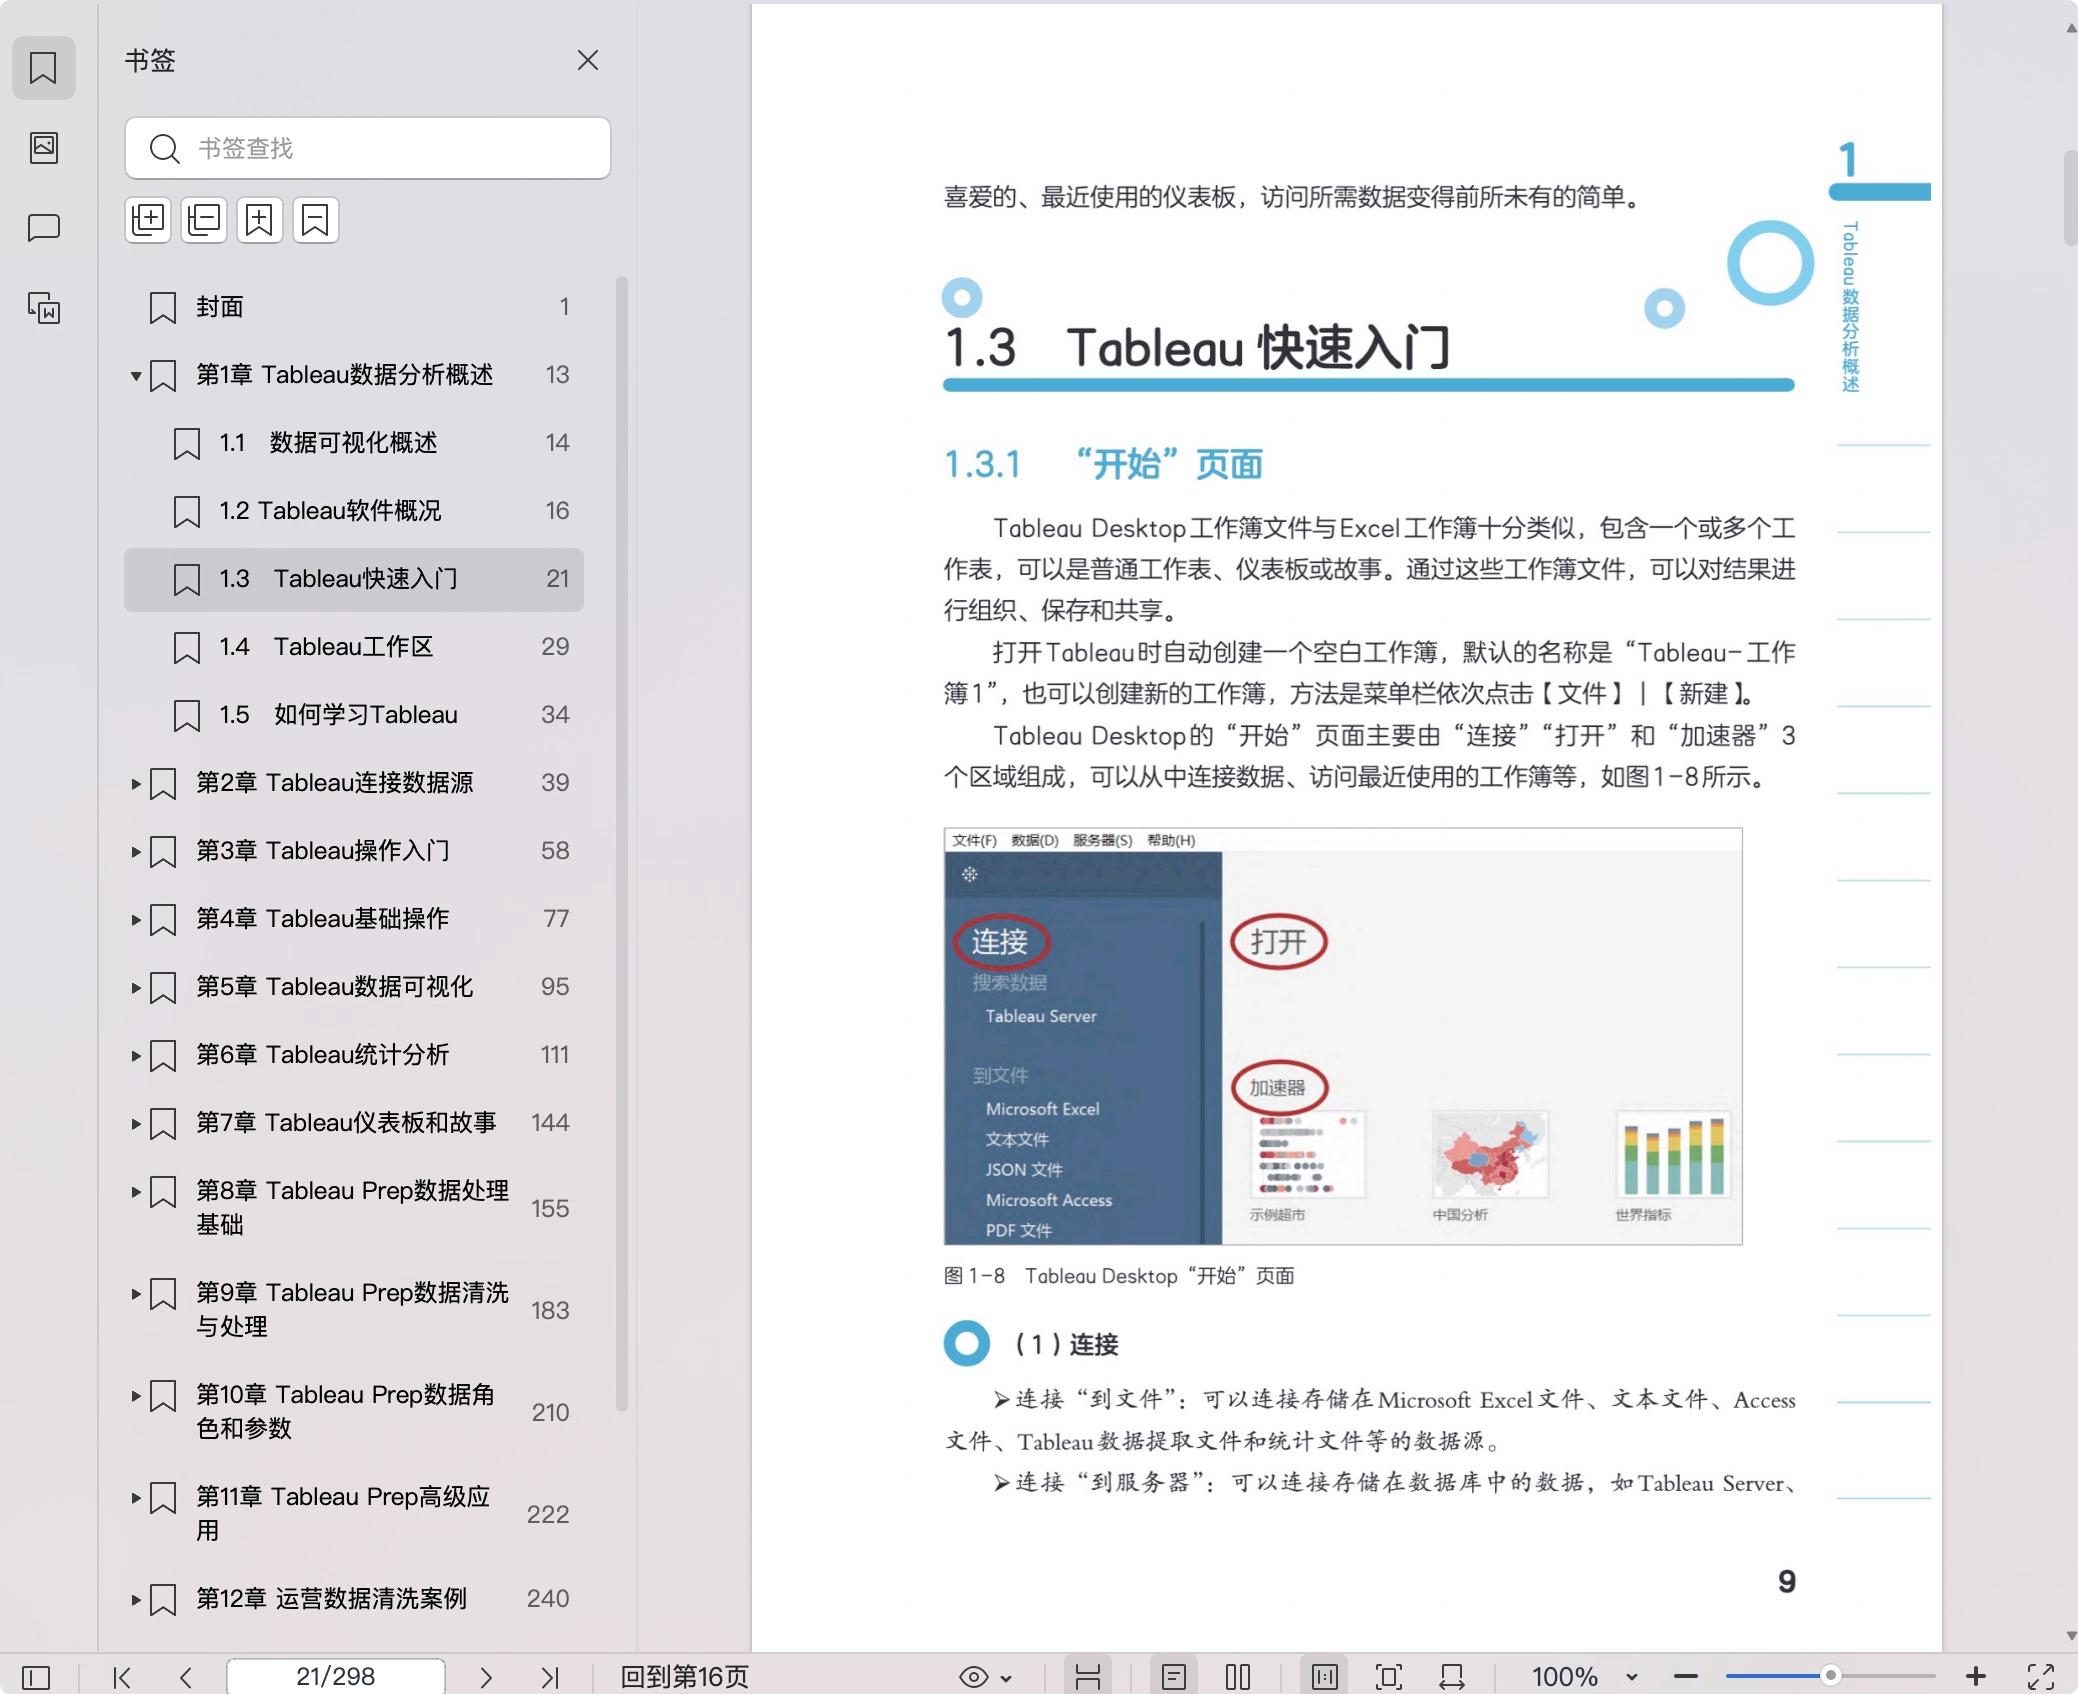Click the zoom in plus button
Image resolution: width=2078 pixels, height=1694 pixels.
tap(1976, 1676)
